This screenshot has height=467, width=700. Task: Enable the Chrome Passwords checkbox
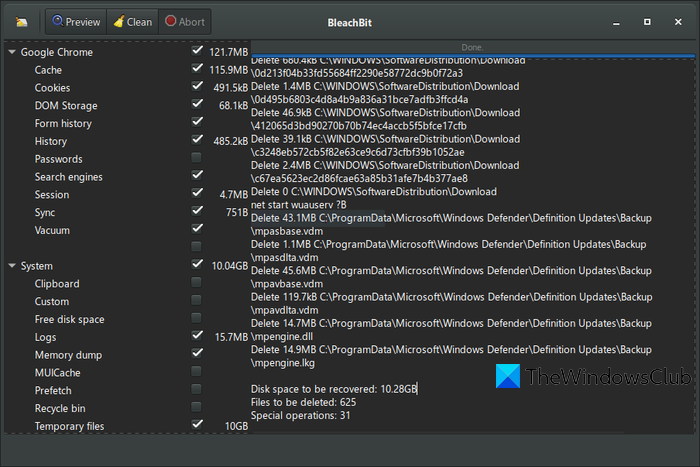[197, 159]
